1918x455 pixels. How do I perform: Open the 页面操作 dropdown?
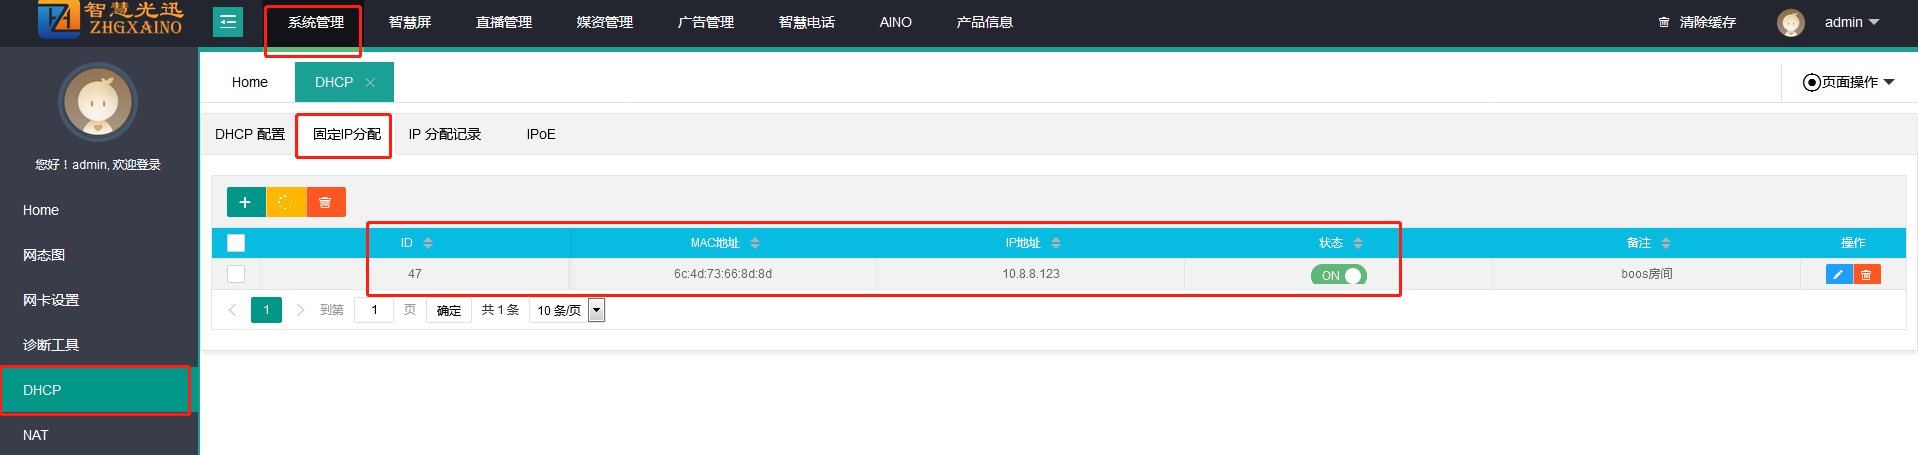1848,82
